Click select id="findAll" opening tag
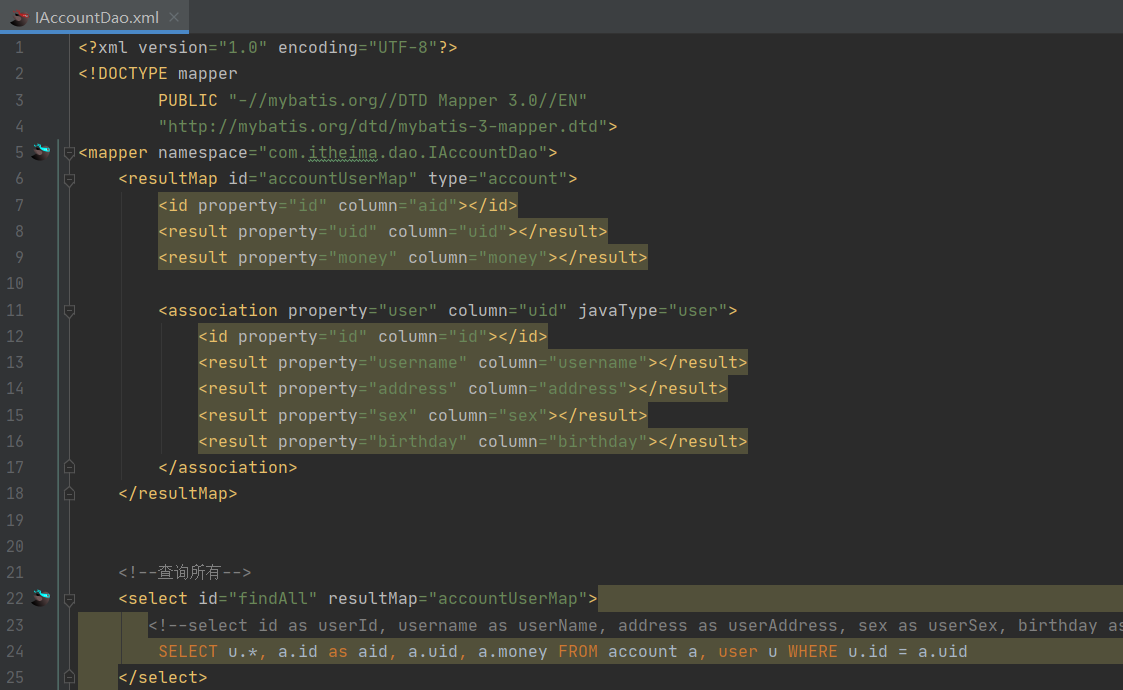 pyautogui.click(x=358, y=598)
